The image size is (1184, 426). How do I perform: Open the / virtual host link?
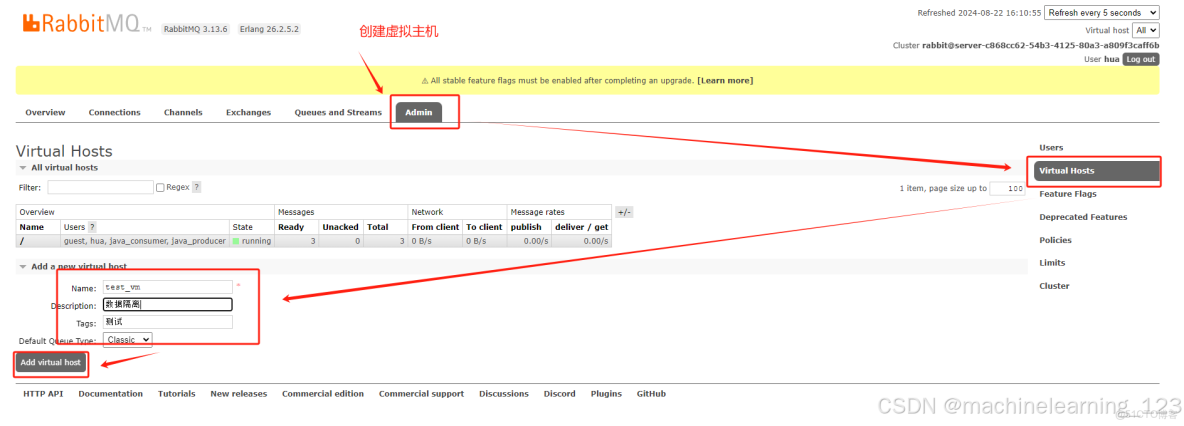(21, 241)
